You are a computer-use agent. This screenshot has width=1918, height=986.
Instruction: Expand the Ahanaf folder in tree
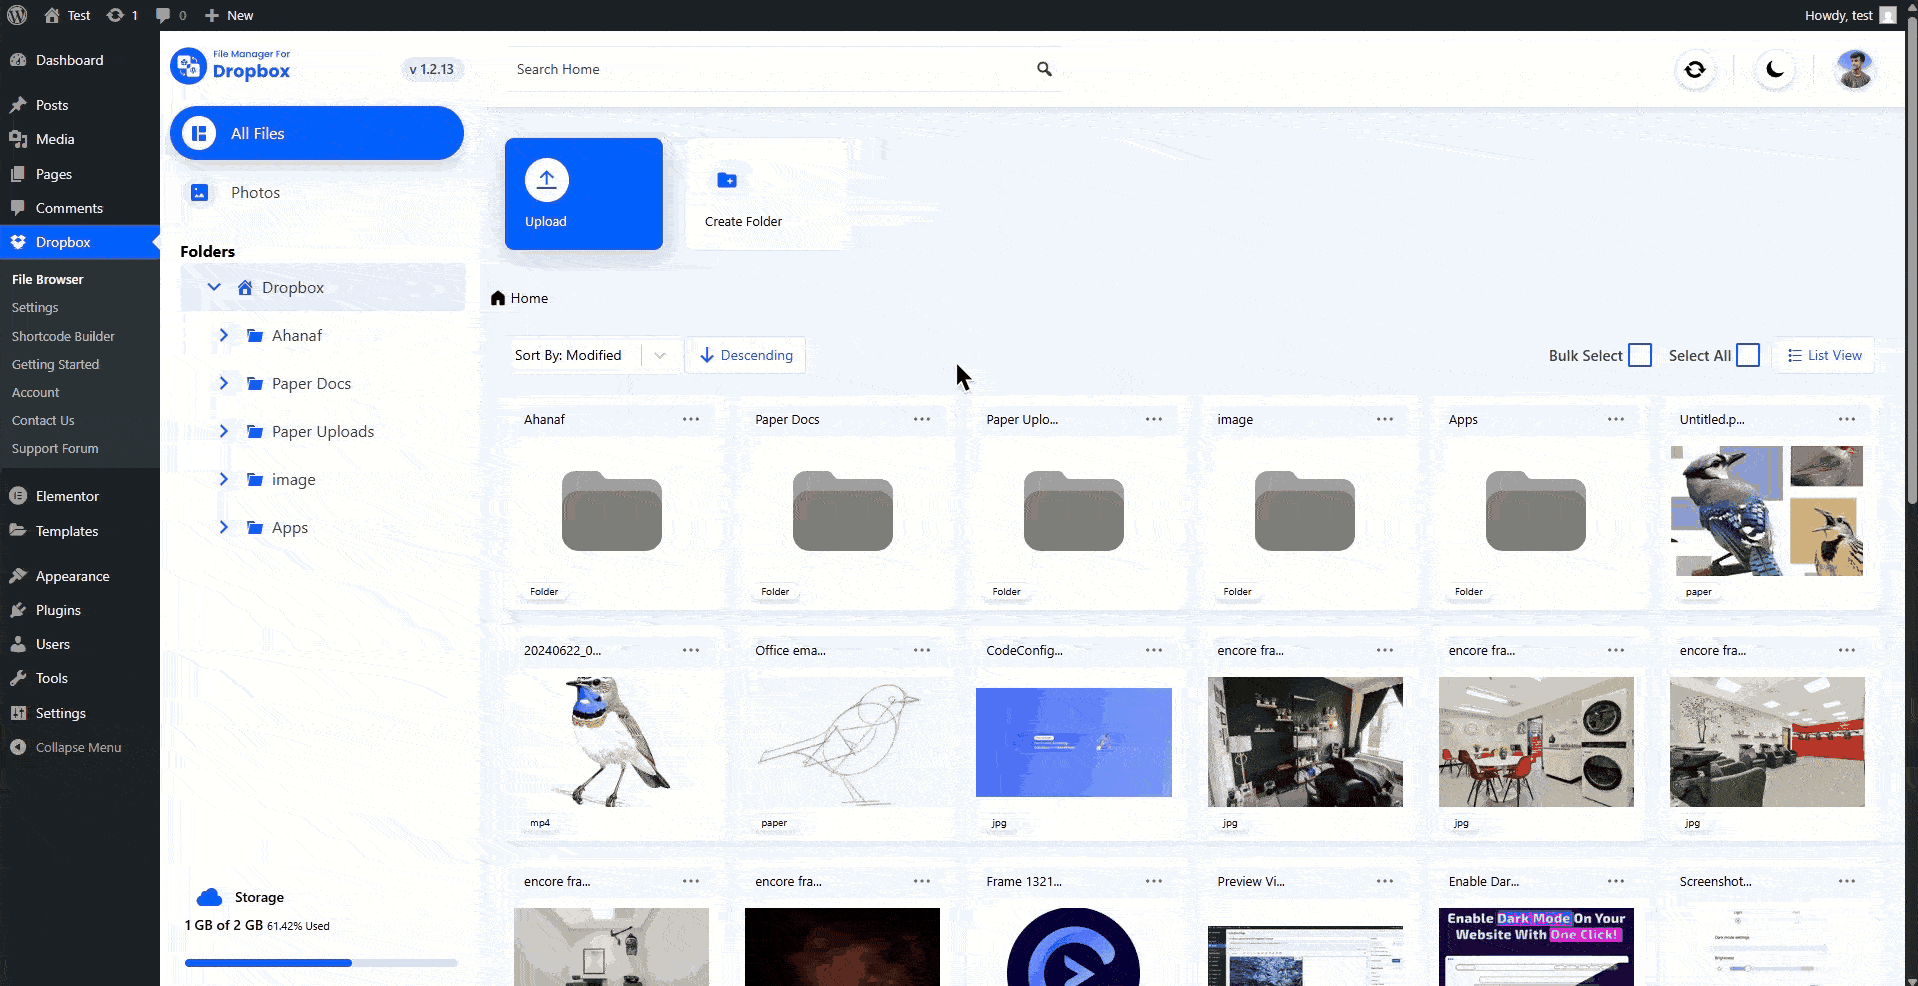pos(223,335)
